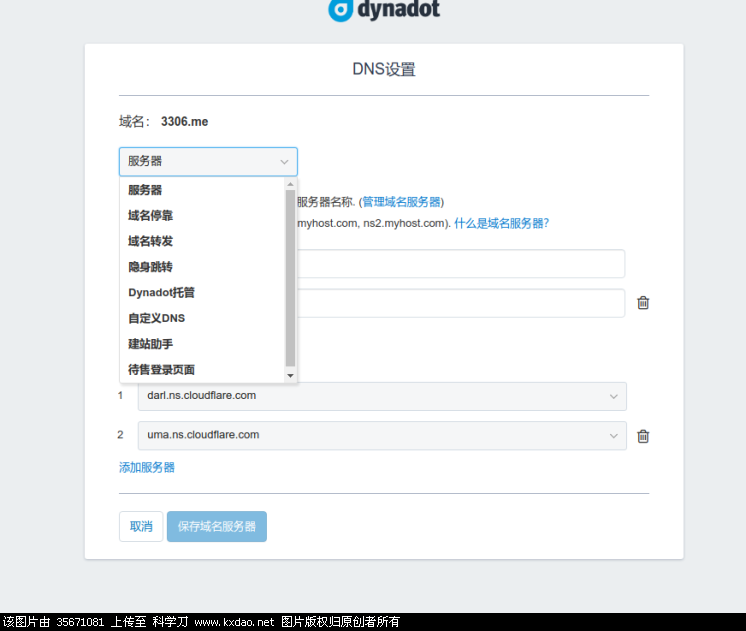Open the 什么是域名服务器? help link
The width and height of the screenshot is (746, 631).
501,223
